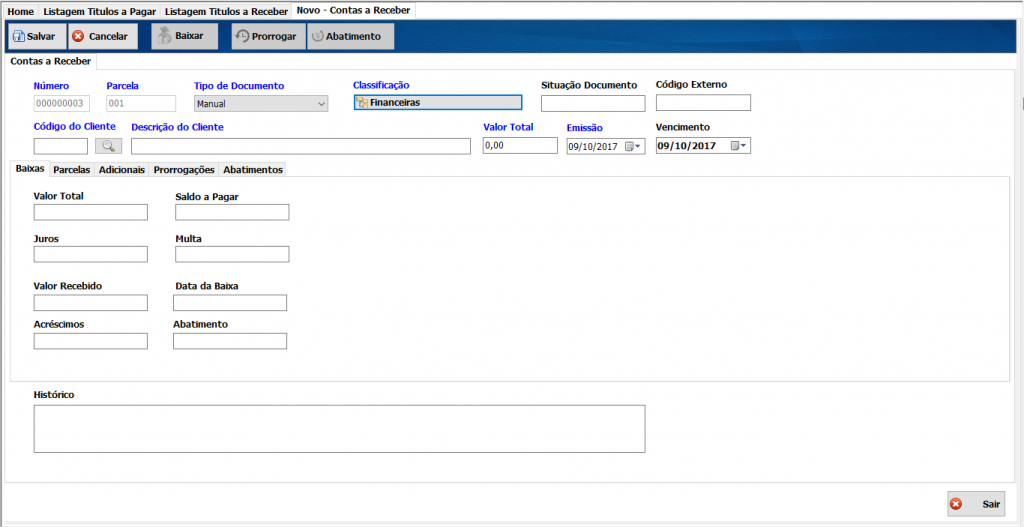The width and height of the screenshot is (1024, 527).
Task: Click the Salvar toolbar button
Action: 35,36
